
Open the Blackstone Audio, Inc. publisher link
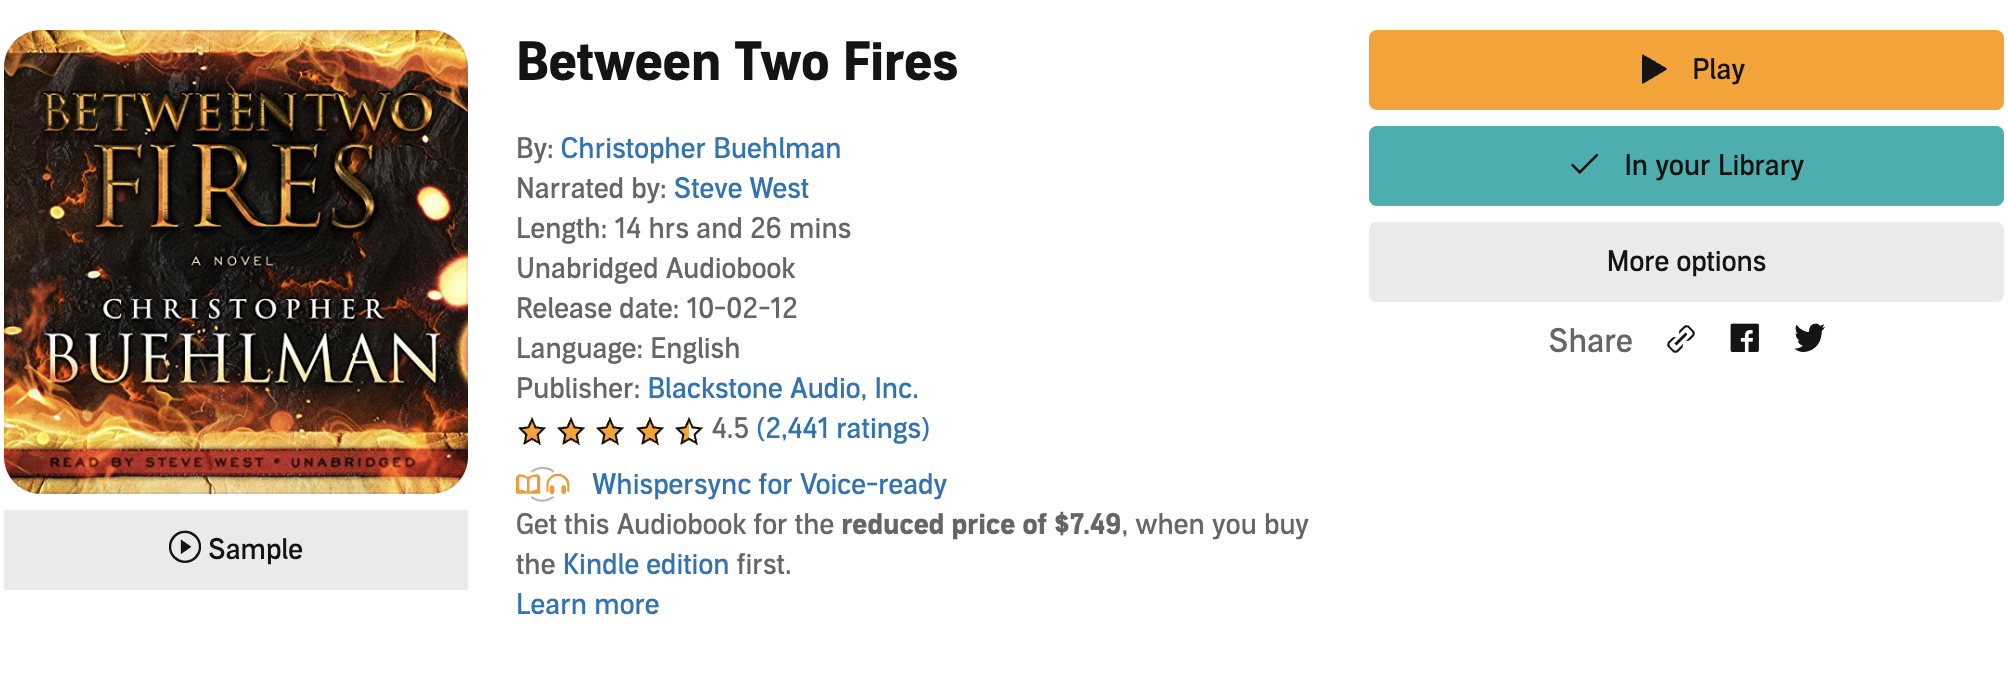(782, 388)
